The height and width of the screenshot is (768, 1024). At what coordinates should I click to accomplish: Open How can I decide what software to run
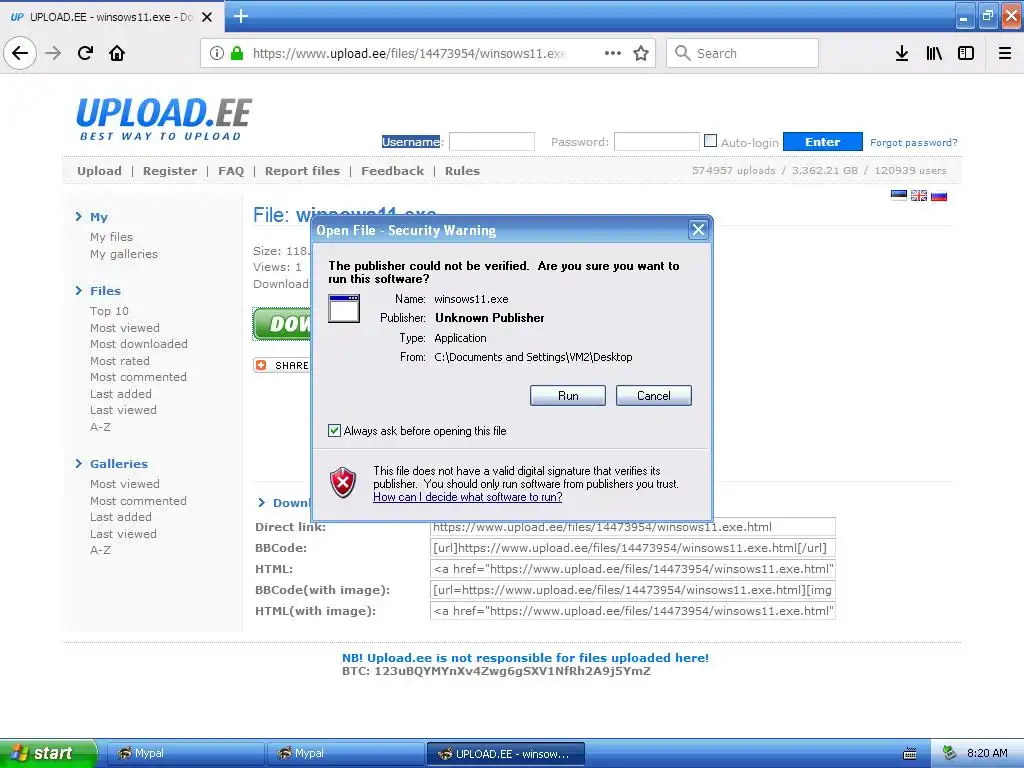click(468, 497)
